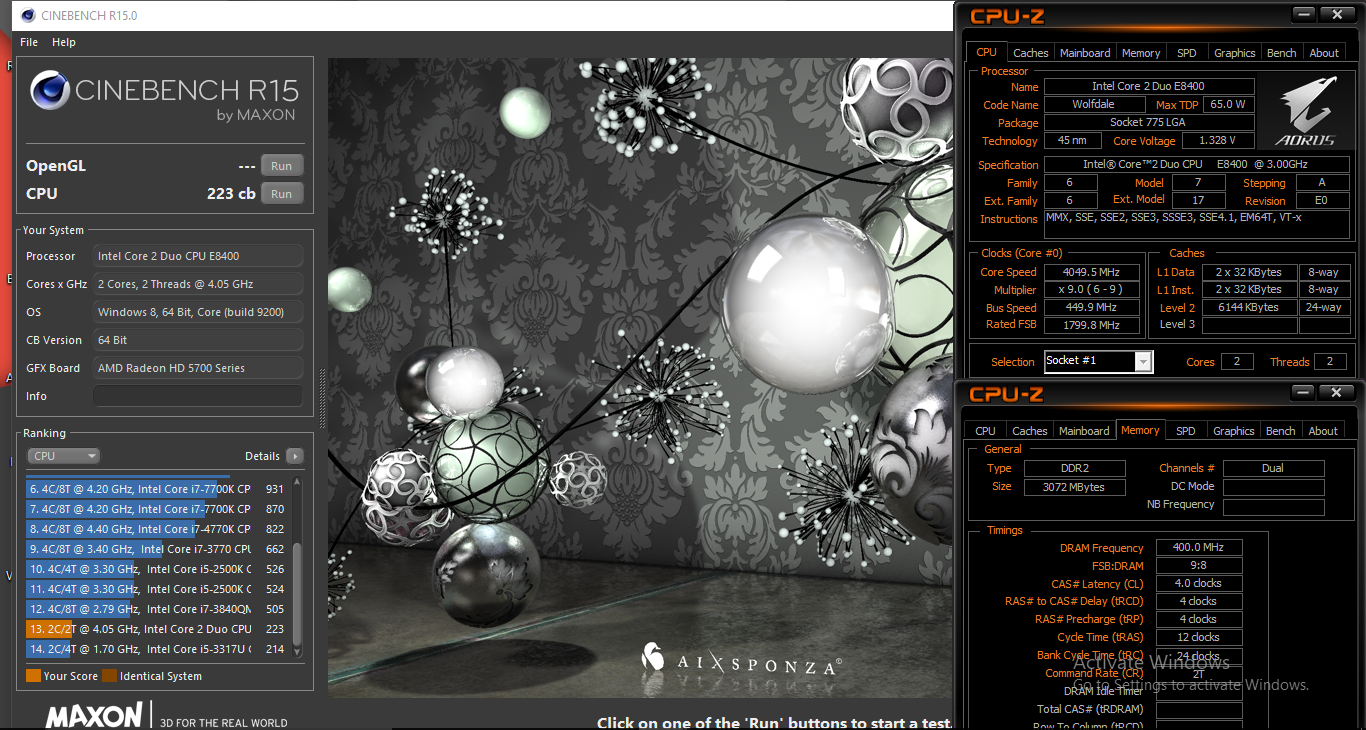Run the OpenGL benchmark test
Image resolution: width=1366 pixels, height=730 pixels.
point(282,166)
